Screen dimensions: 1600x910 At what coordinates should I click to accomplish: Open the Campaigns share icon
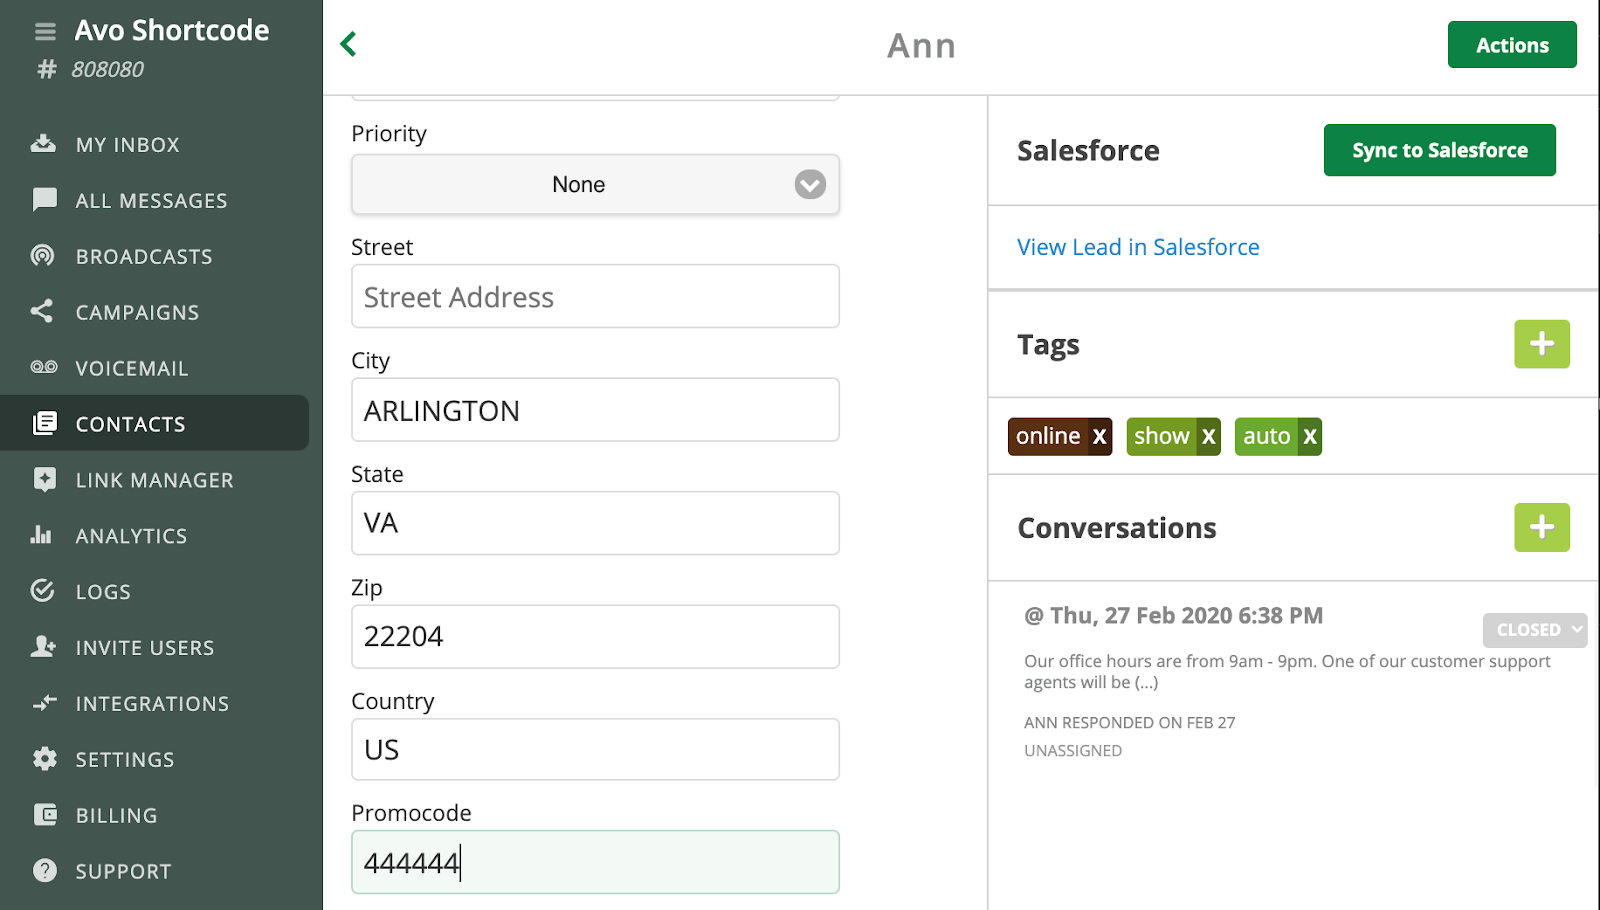point(44,311)
